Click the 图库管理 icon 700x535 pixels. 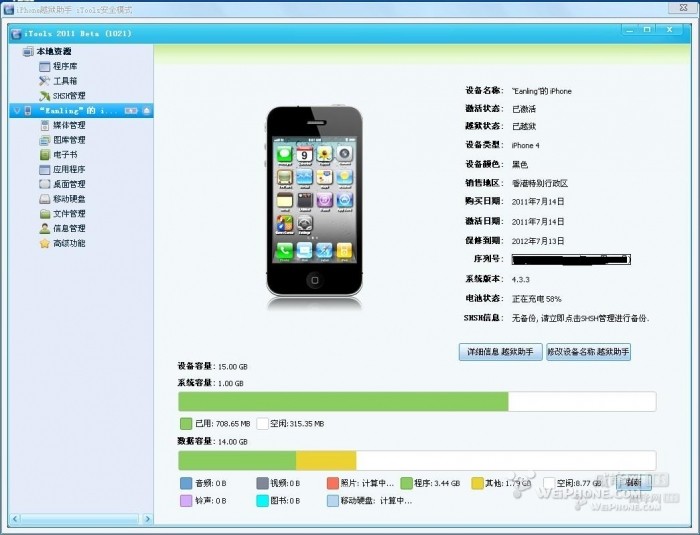click(45, 140)
